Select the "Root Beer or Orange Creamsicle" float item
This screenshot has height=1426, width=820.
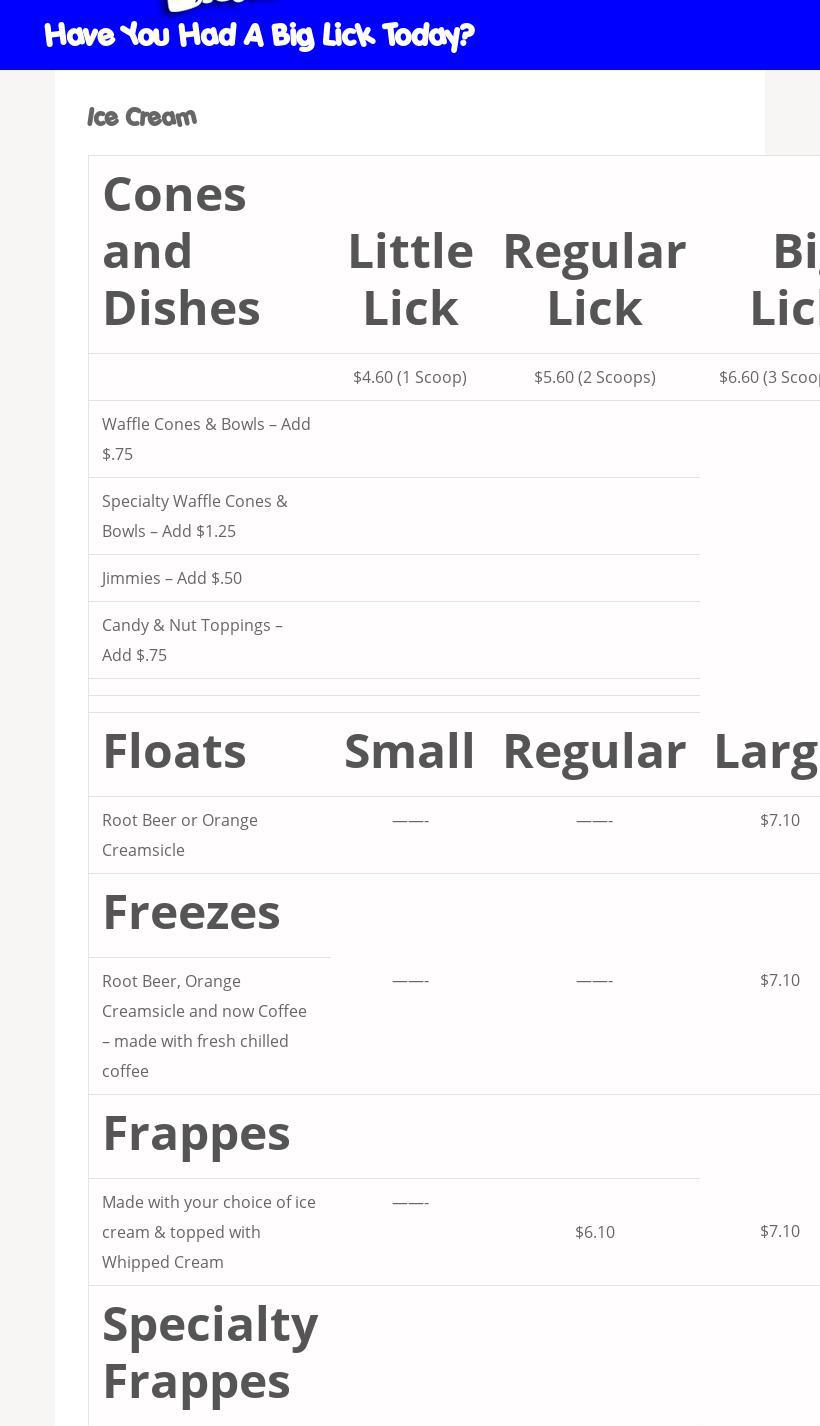[180, 835]
